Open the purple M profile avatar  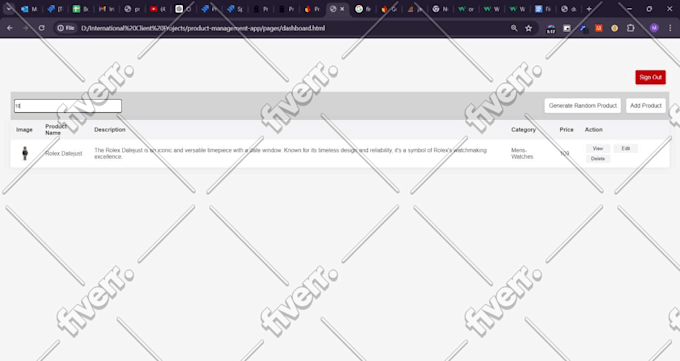654,28
